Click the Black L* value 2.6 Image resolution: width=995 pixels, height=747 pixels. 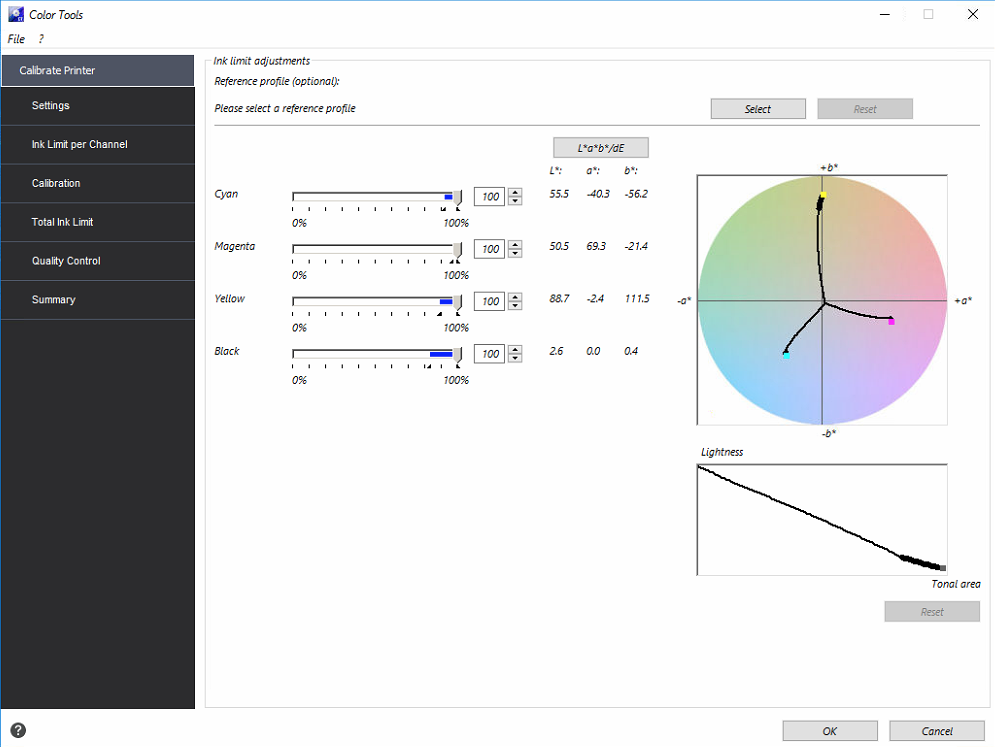point(556,351)
